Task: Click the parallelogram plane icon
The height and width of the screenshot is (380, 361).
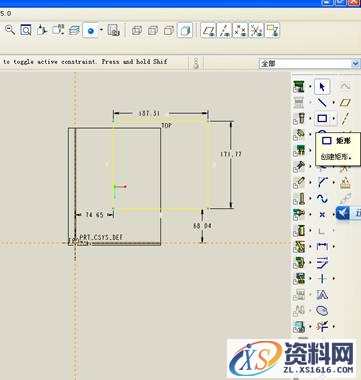Action: point(345,102)
